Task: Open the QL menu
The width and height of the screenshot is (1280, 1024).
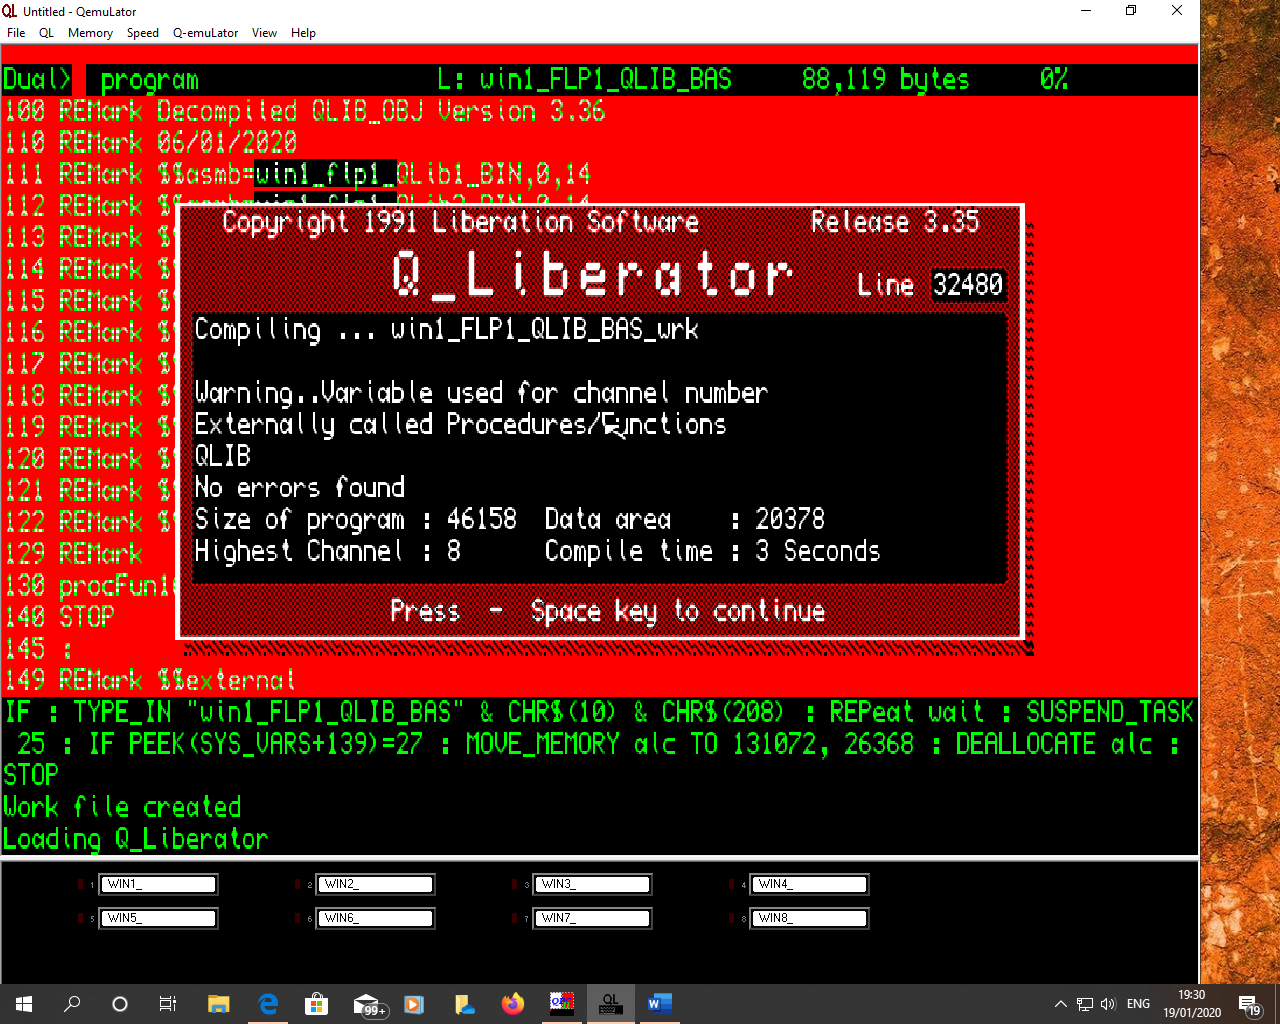Action: coord(46,33)
